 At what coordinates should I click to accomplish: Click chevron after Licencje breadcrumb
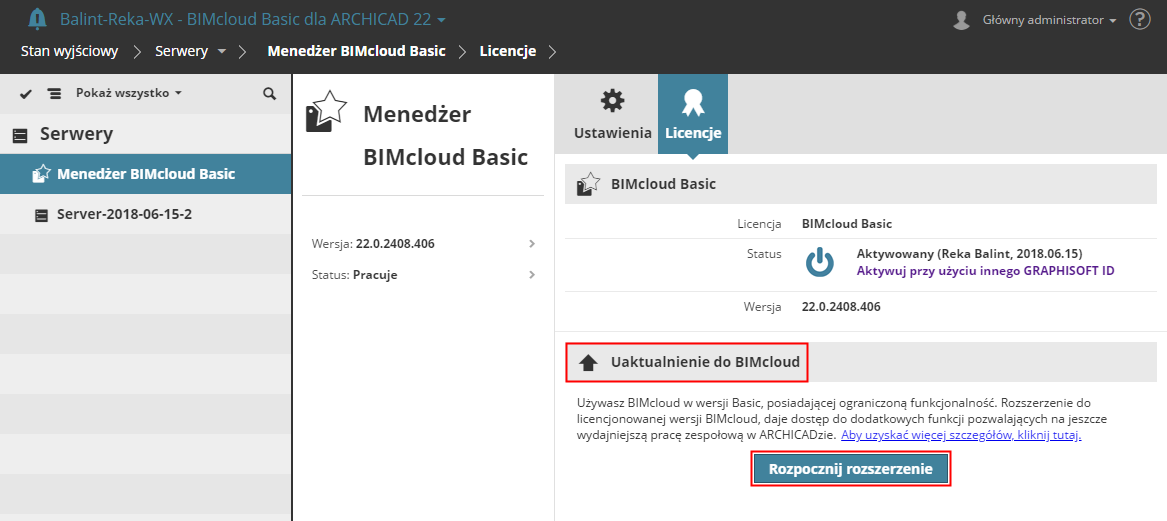pyautogui.click(x=551, y=51)
